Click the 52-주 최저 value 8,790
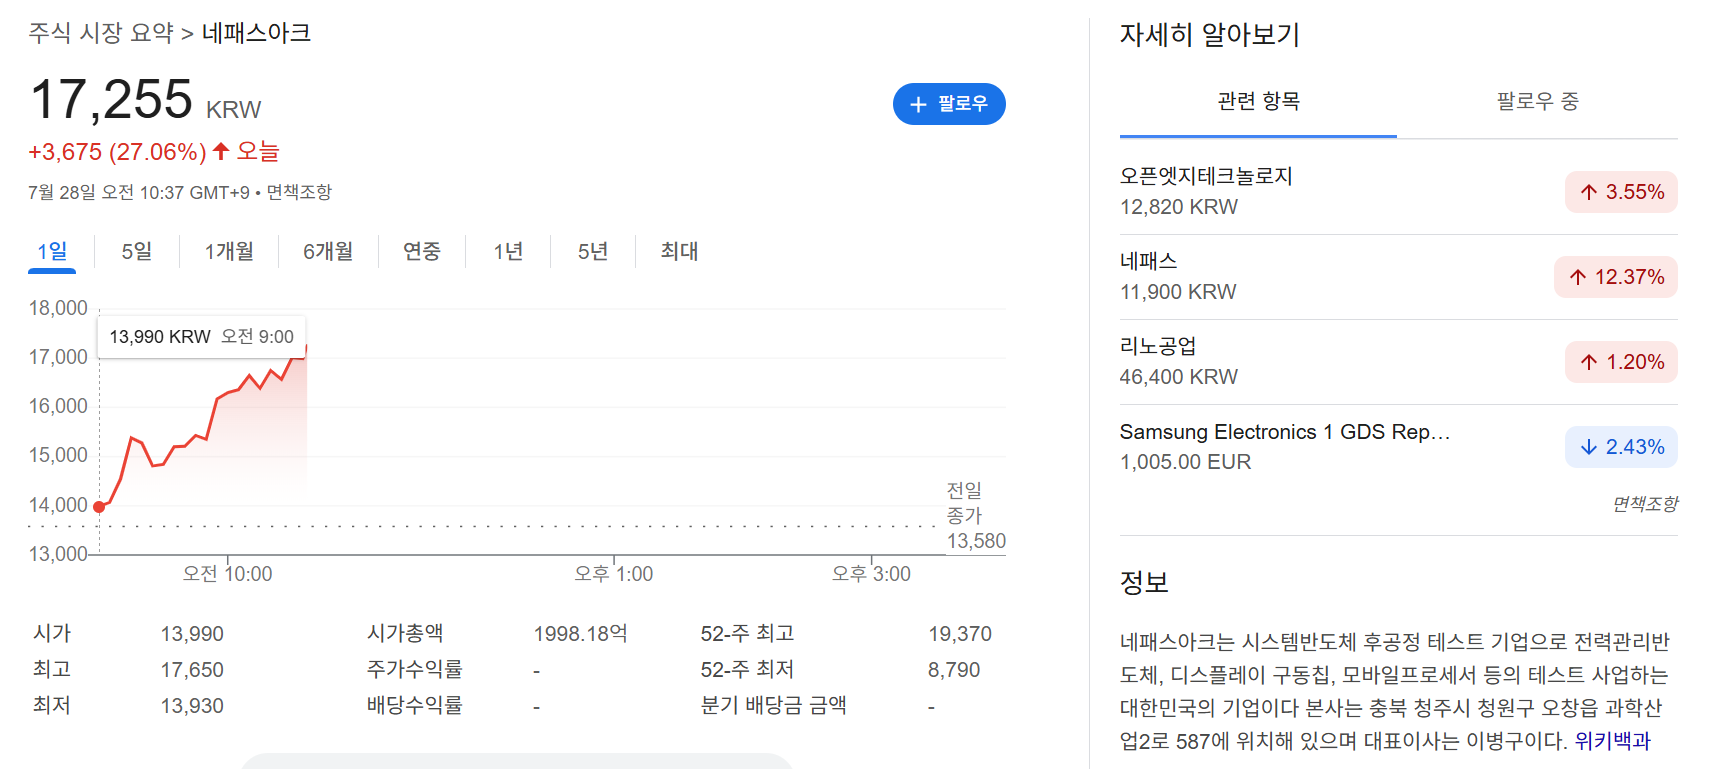This screenshot has width=1709, height=769. [954, 670]
